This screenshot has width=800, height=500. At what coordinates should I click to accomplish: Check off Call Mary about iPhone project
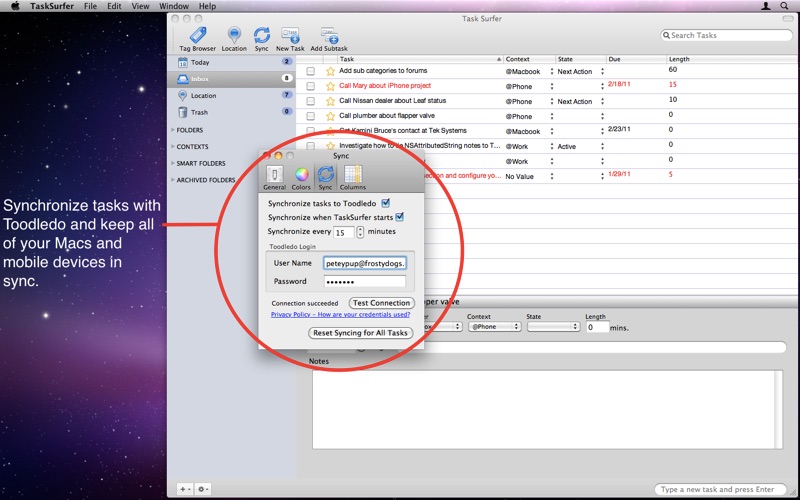click(310, 86)
